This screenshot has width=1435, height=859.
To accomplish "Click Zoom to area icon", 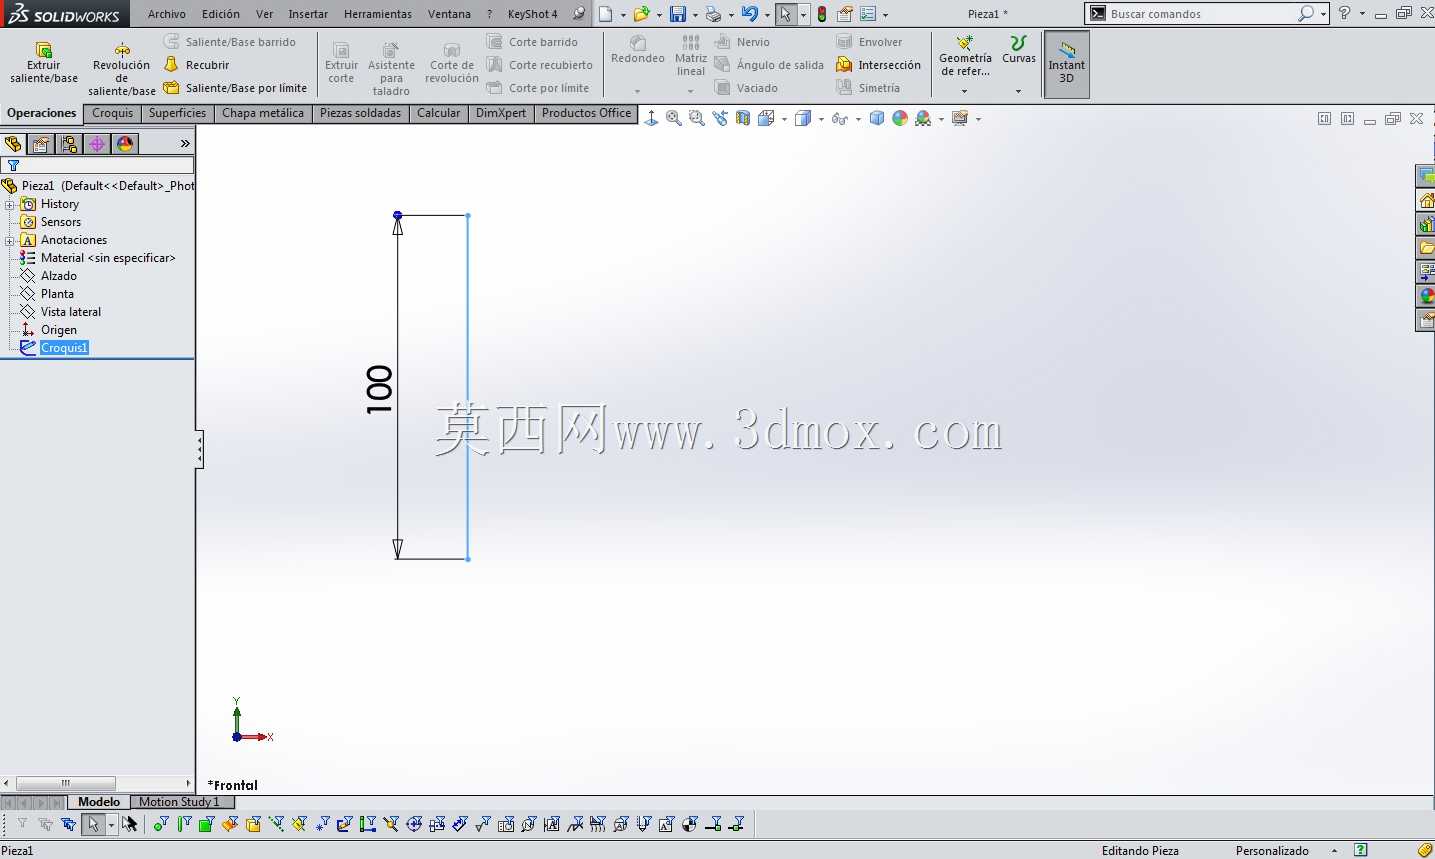I will pos(697,118).
